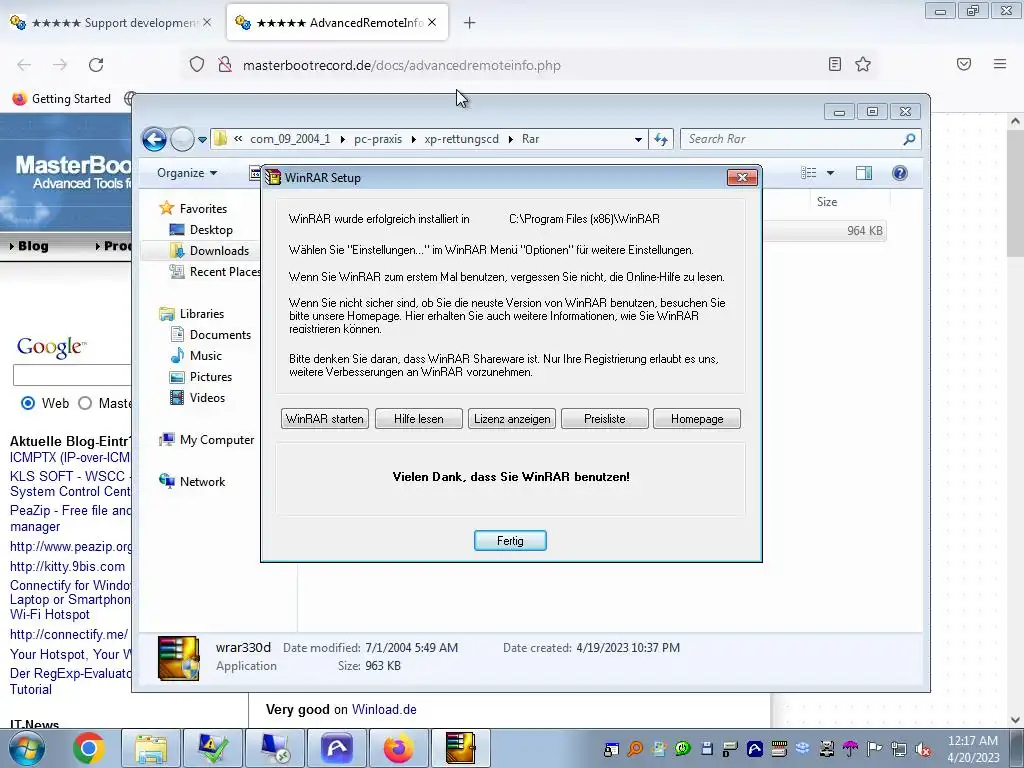This screenshot has height=768, width=1024.
Task: Open Music library in navigation pane
Action: (206, 355)
